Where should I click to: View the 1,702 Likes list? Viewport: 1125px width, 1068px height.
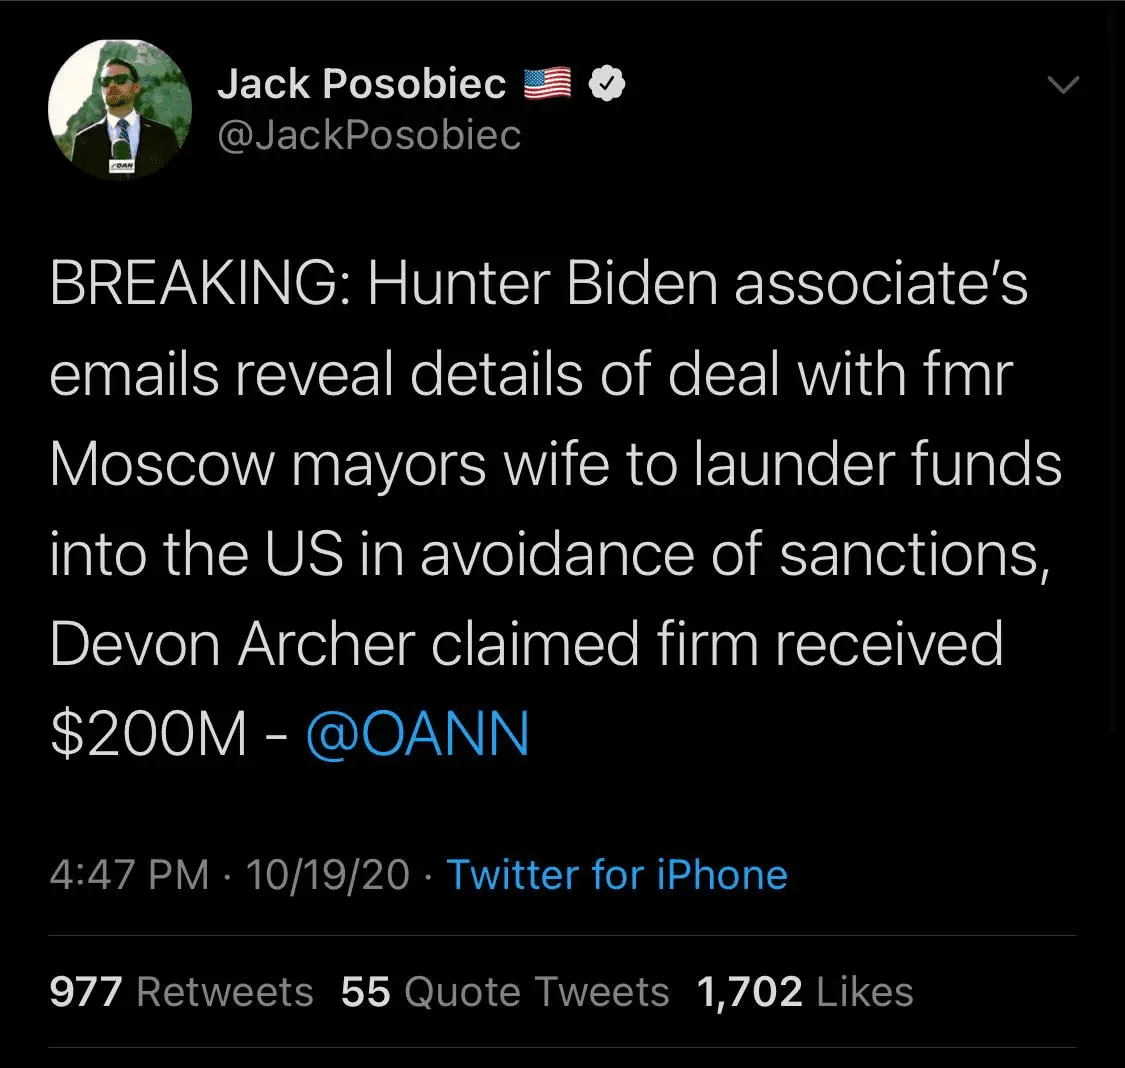(805, 992)
